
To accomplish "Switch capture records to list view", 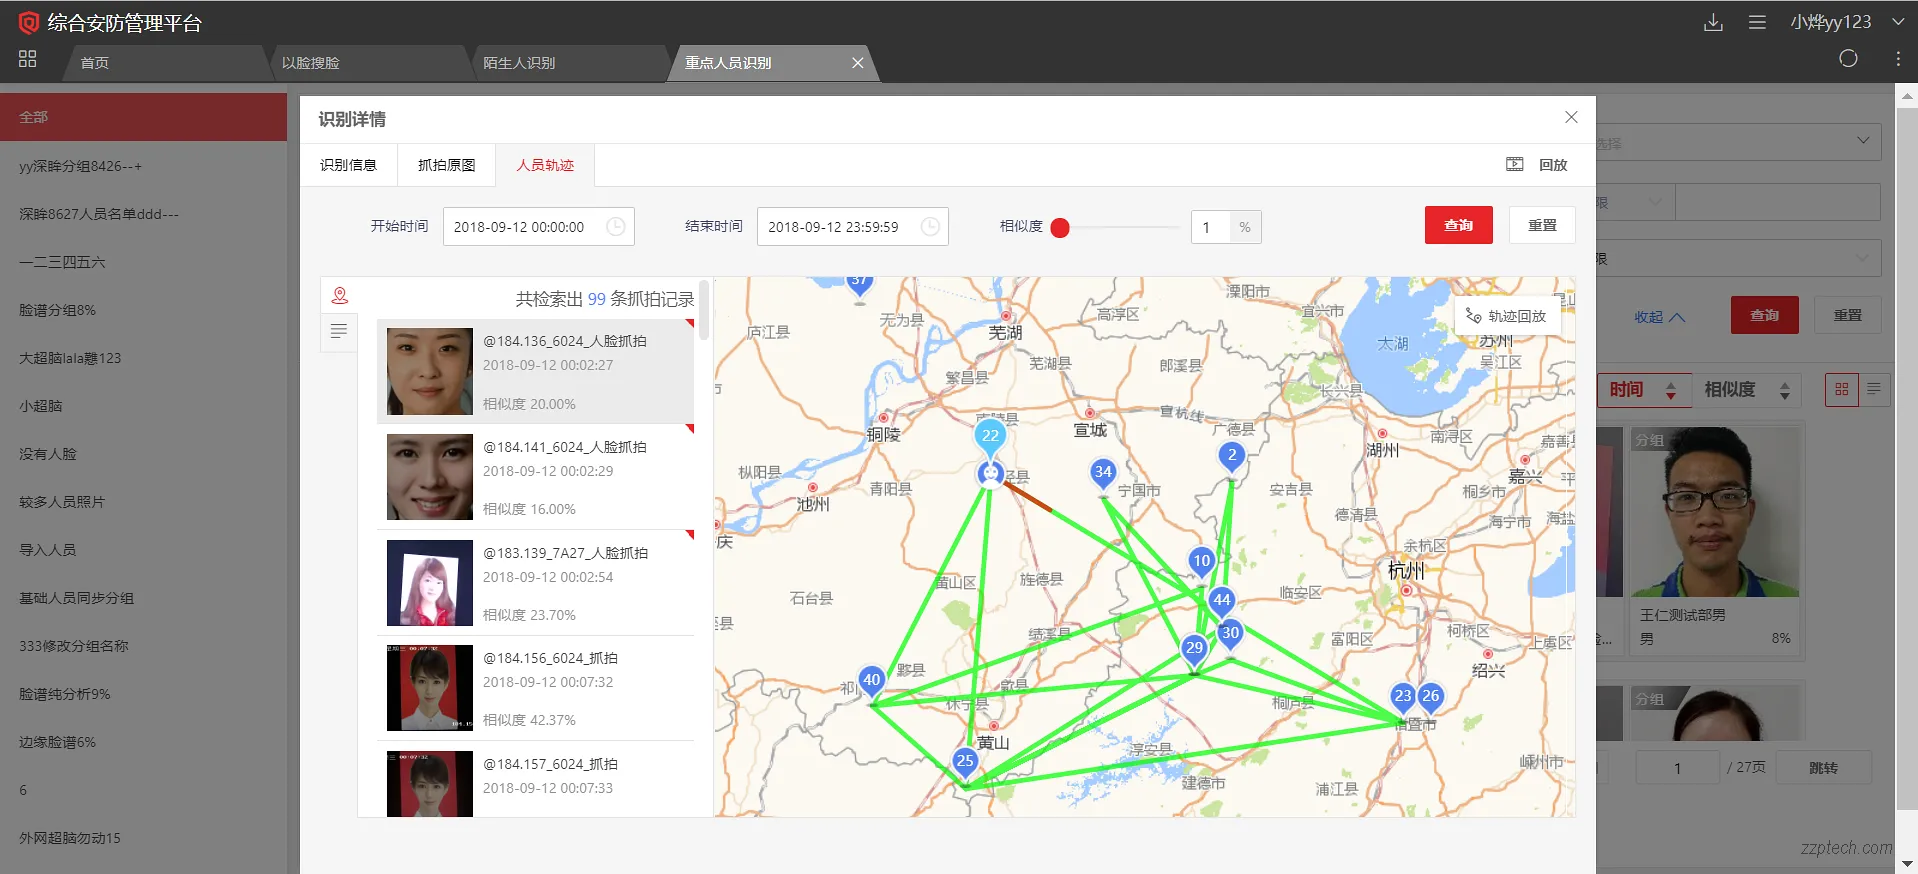I will [339, 331].
